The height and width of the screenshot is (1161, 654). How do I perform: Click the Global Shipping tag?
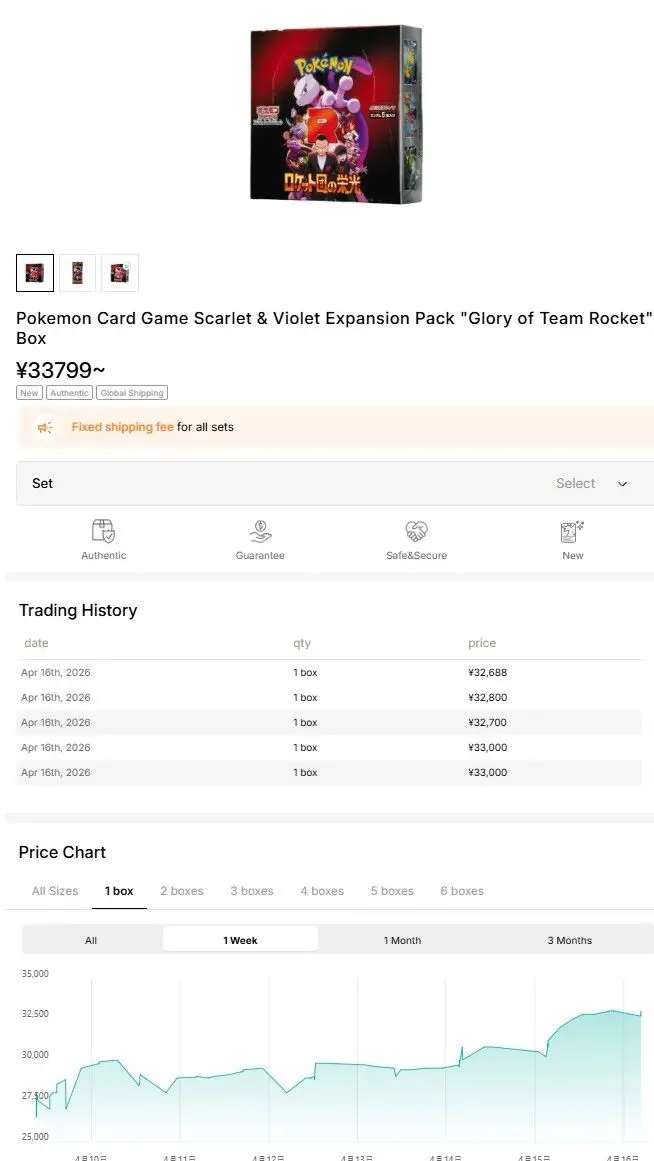(x=132, y=393)
